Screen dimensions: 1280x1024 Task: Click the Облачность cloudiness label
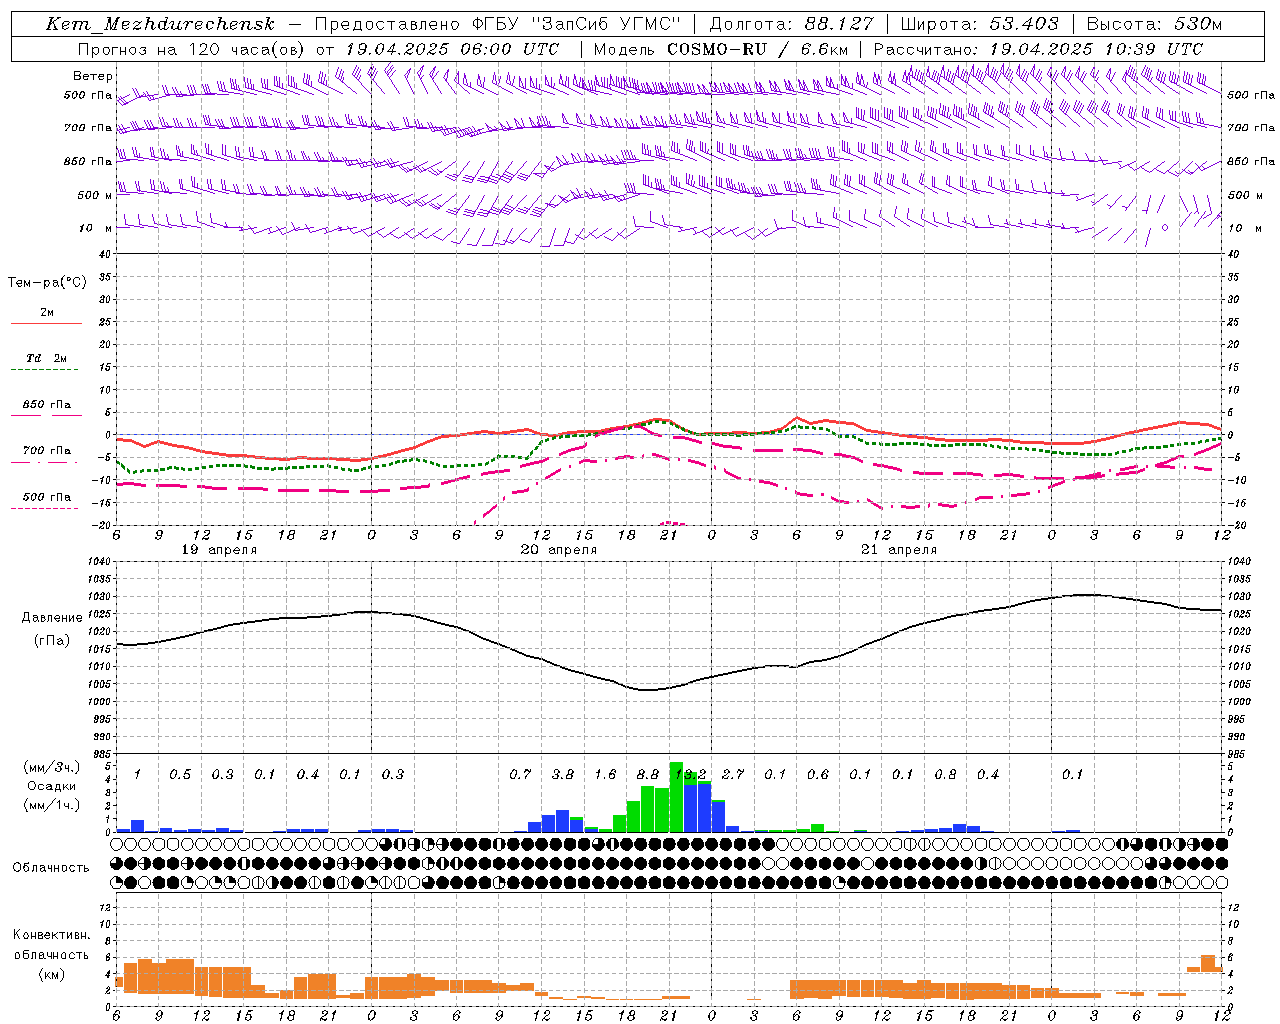click(51, 868)
